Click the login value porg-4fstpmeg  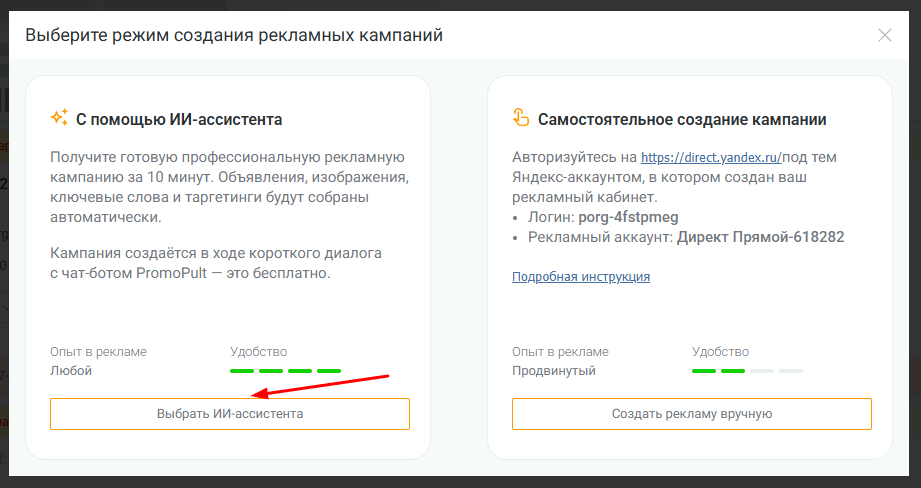click(x=620, y=217)
